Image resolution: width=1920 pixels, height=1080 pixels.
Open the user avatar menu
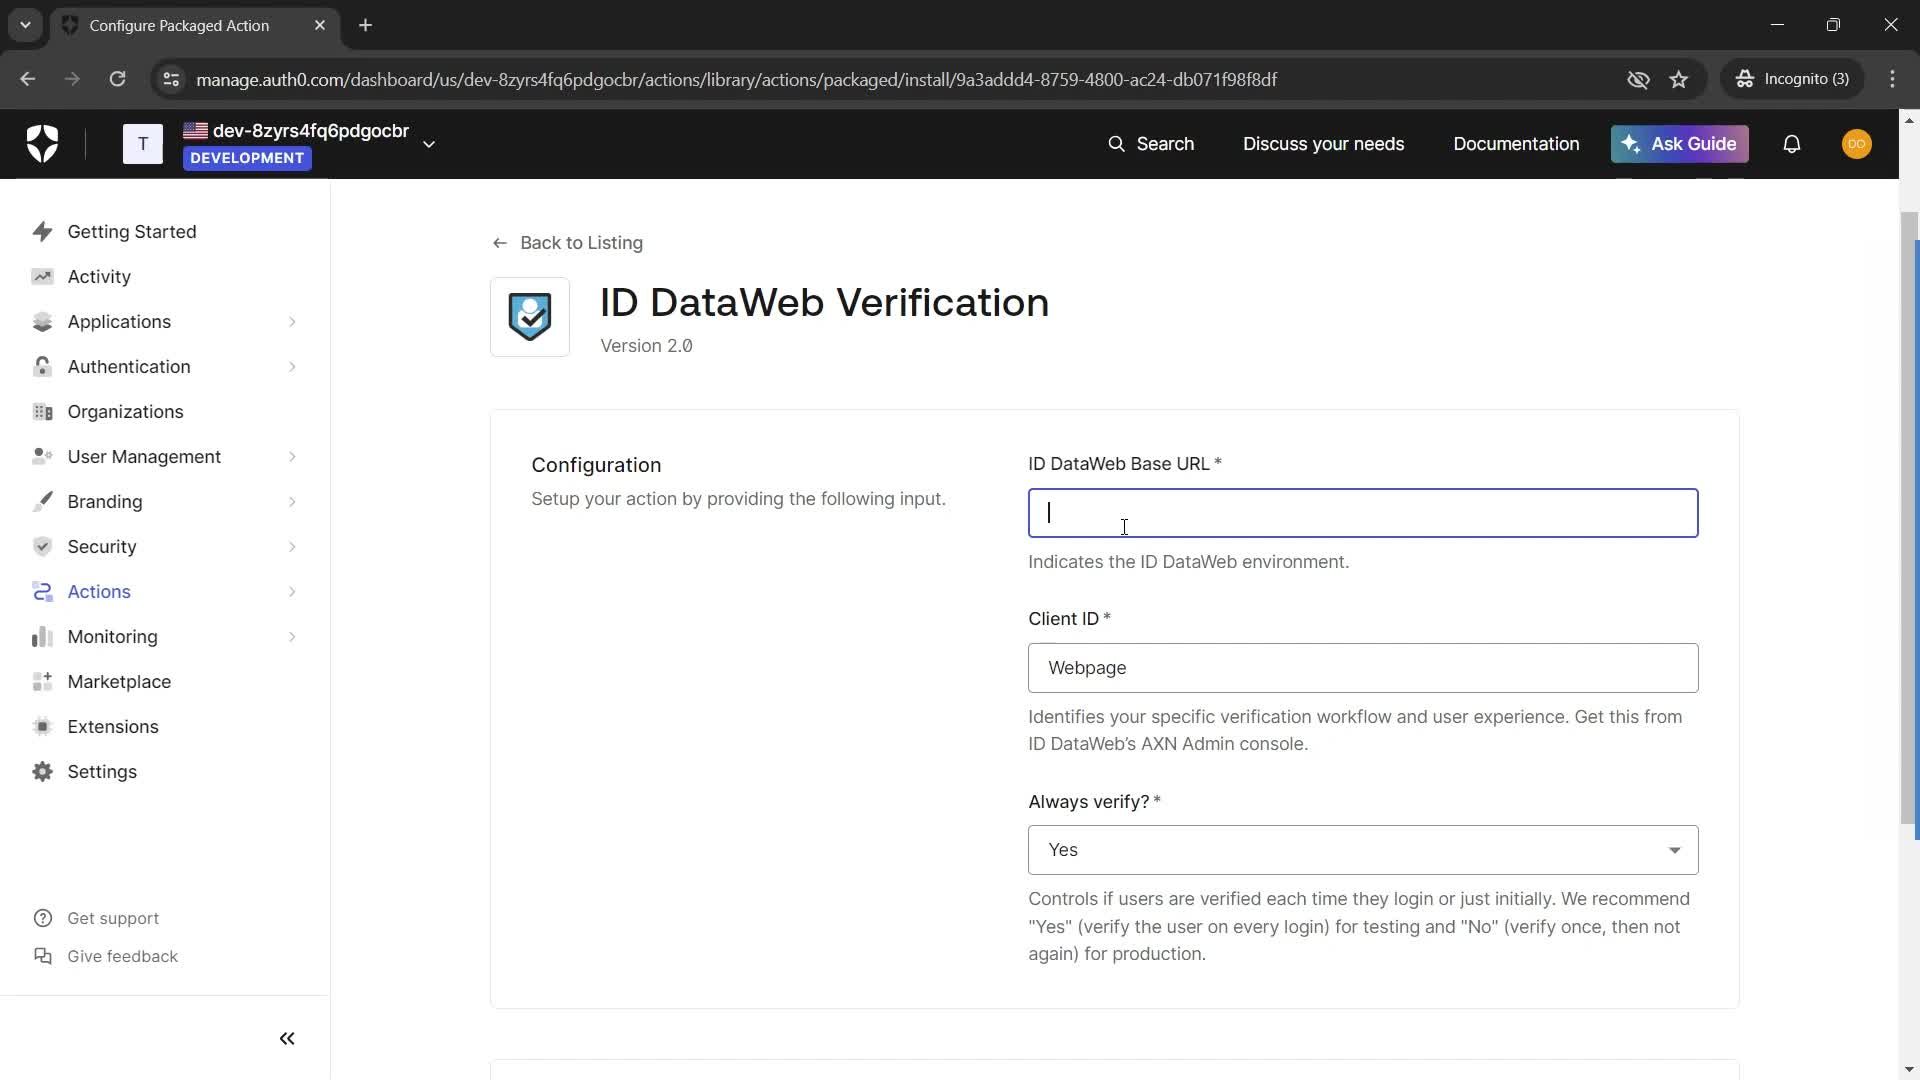click(1857, 144)
